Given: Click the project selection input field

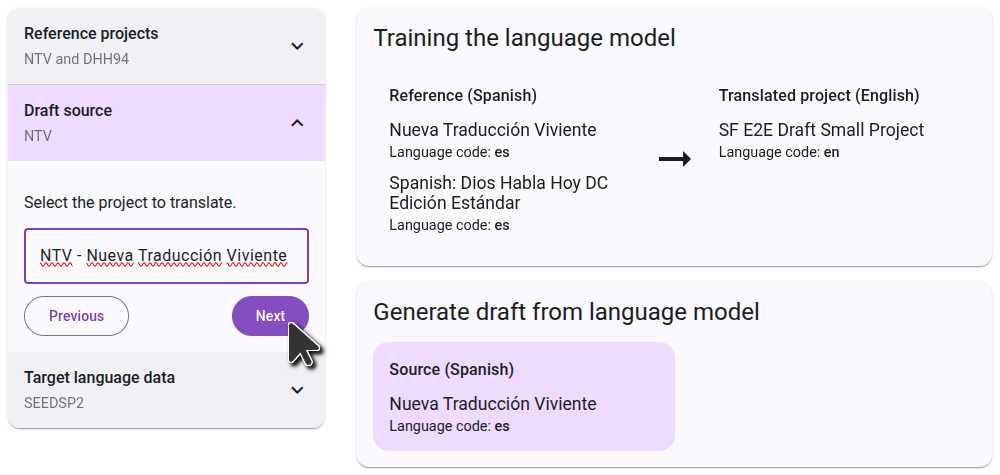Looking at the screenshot, I should coord(166,256).
